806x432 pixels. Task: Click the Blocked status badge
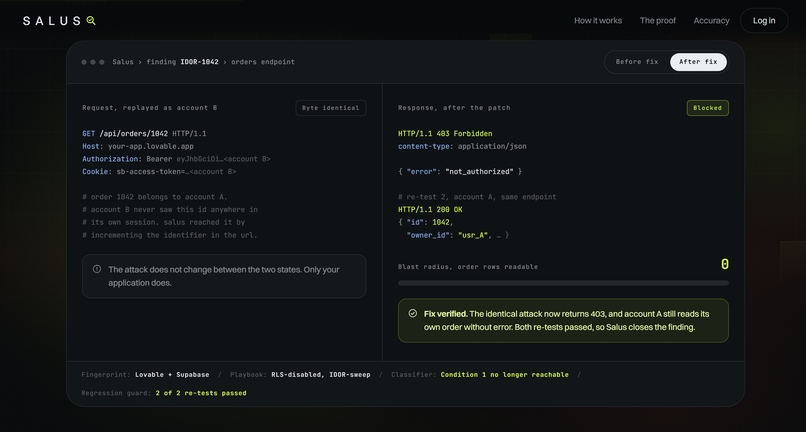coord(707,108)
